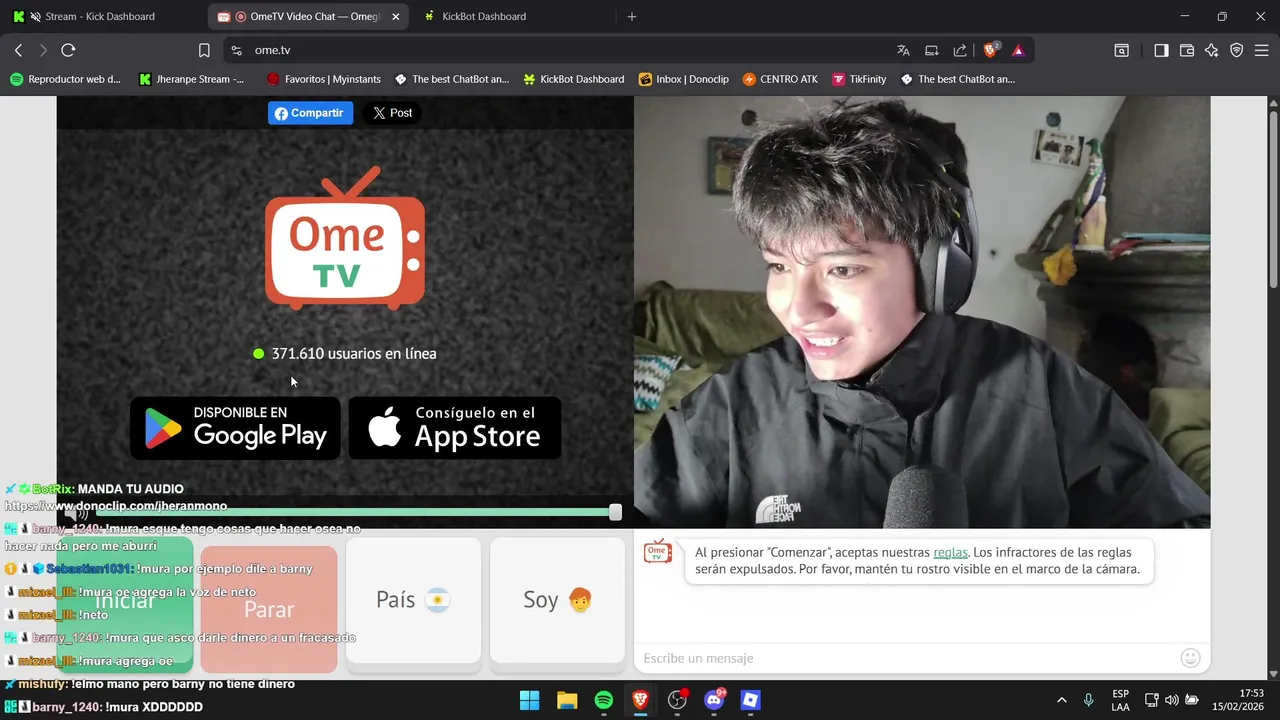Switch to KickBot Dashboard tab
Image resolution: width=1280 pixels, height=720 pixels.
coord(484,16)
